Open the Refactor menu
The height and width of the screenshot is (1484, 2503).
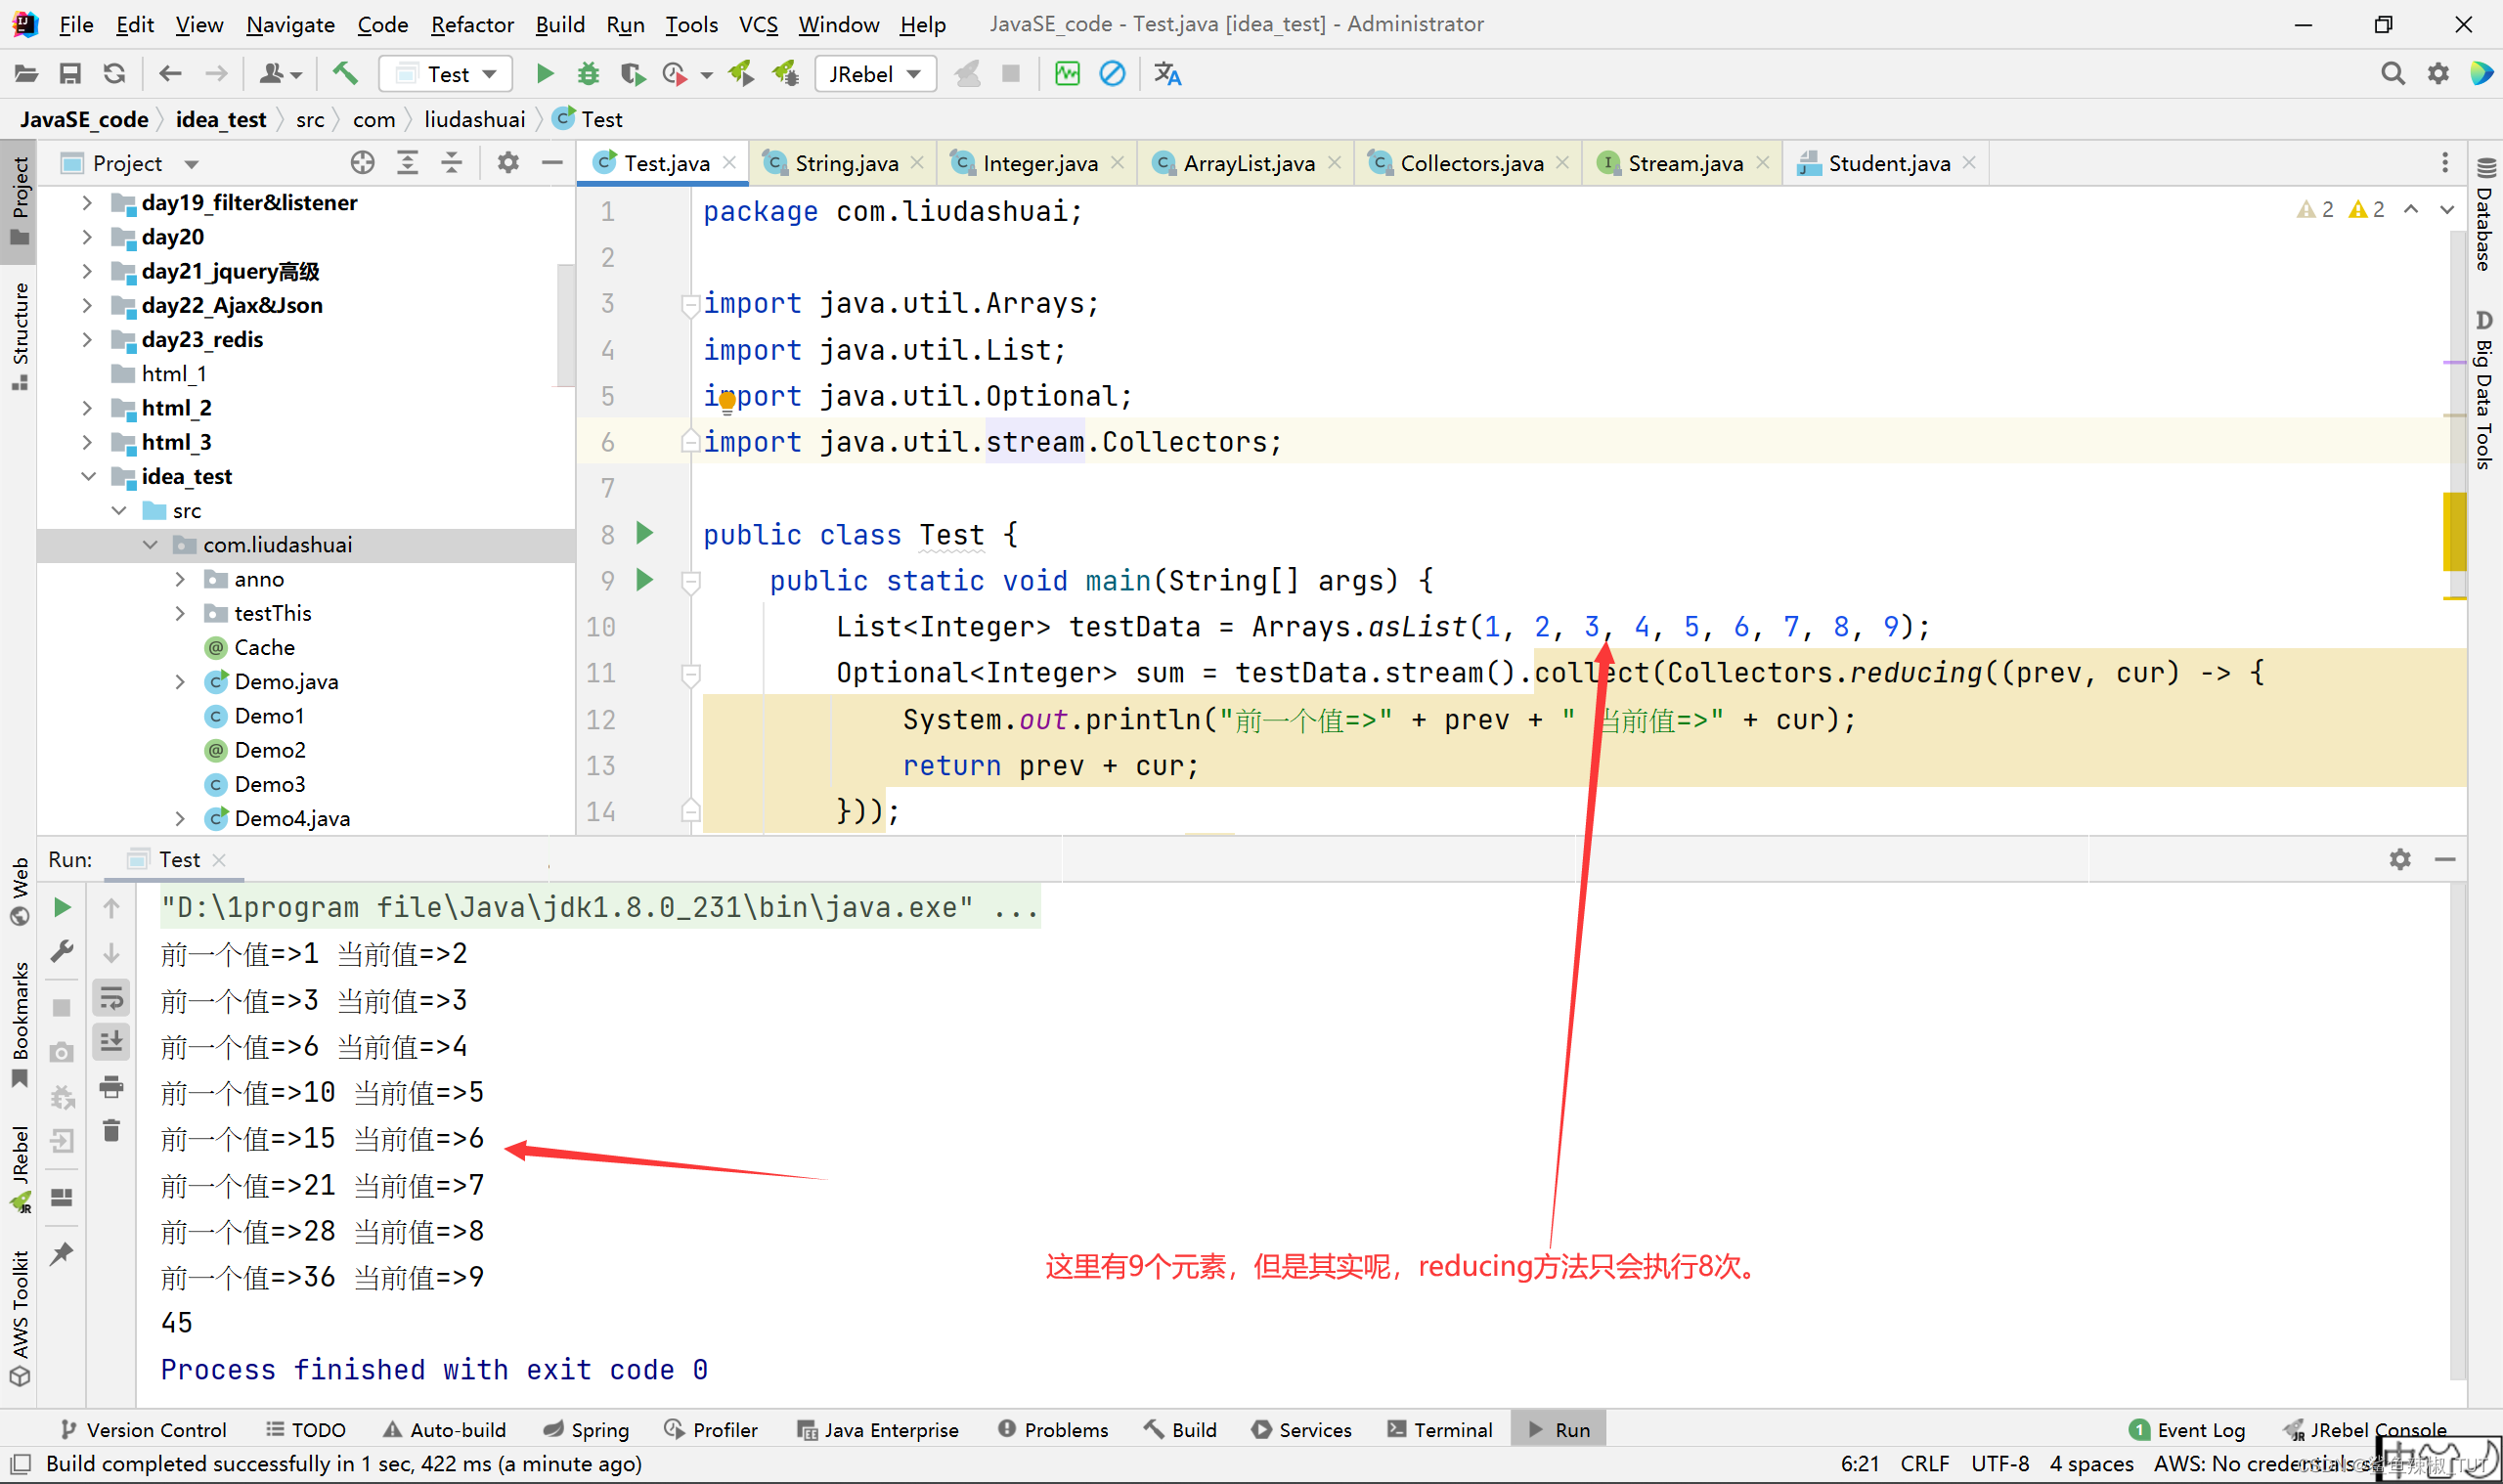472,24
